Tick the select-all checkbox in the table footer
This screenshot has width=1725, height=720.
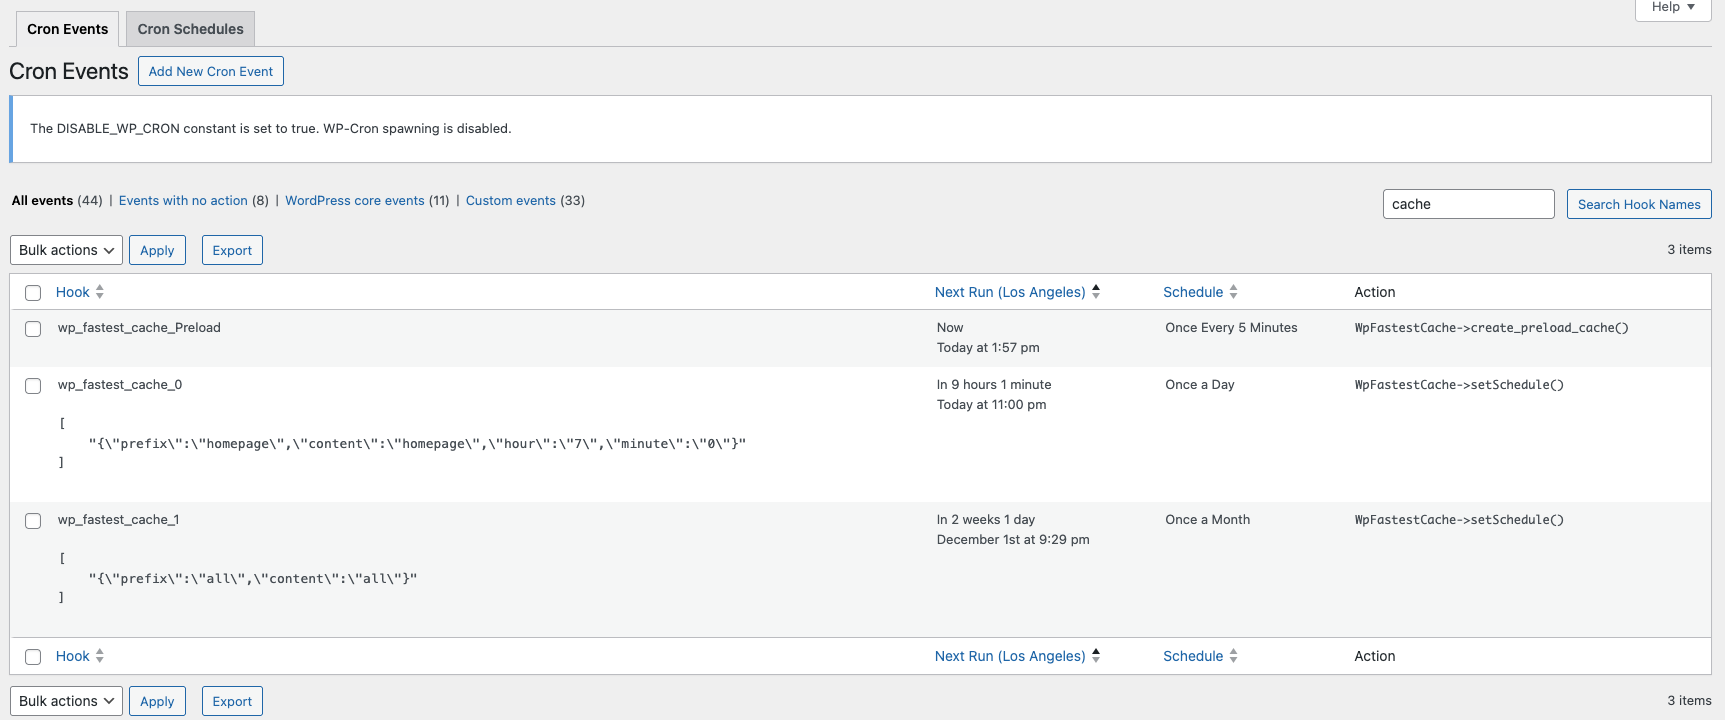(x=33, y=657)
